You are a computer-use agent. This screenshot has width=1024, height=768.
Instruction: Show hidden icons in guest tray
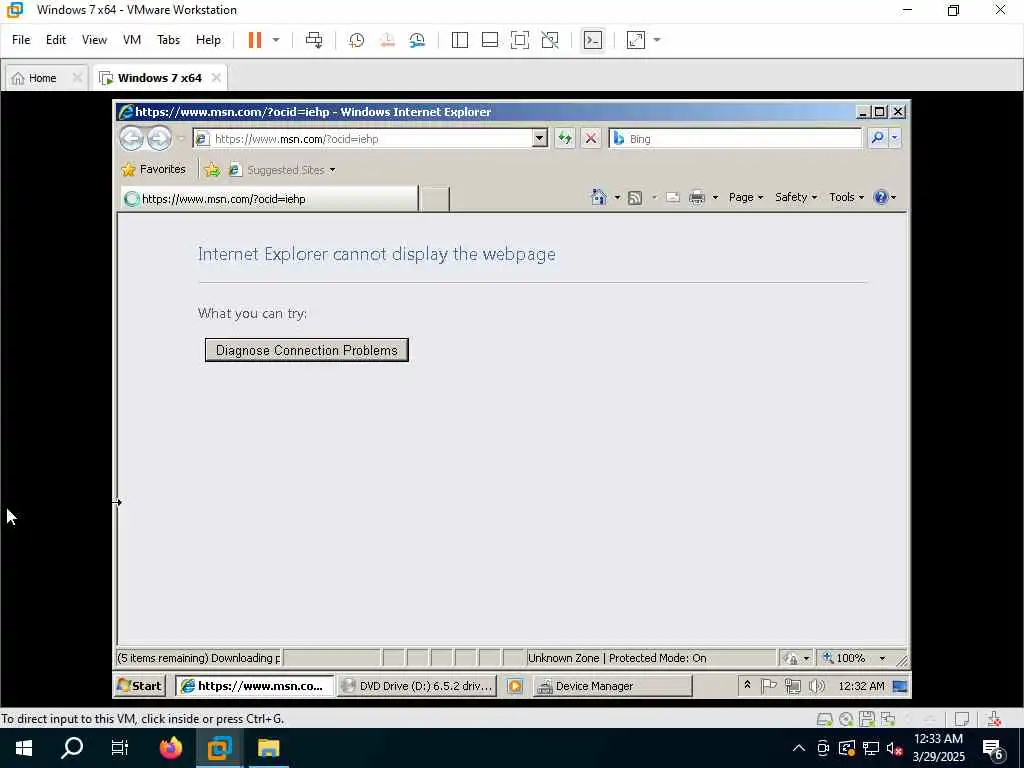(x=748, y=685)
